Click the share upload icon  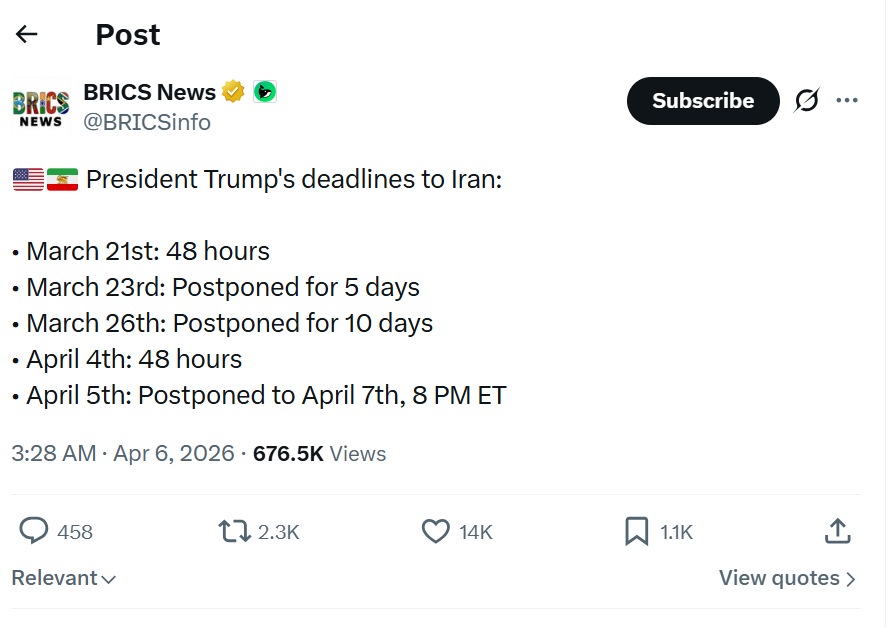coord(837,531)
